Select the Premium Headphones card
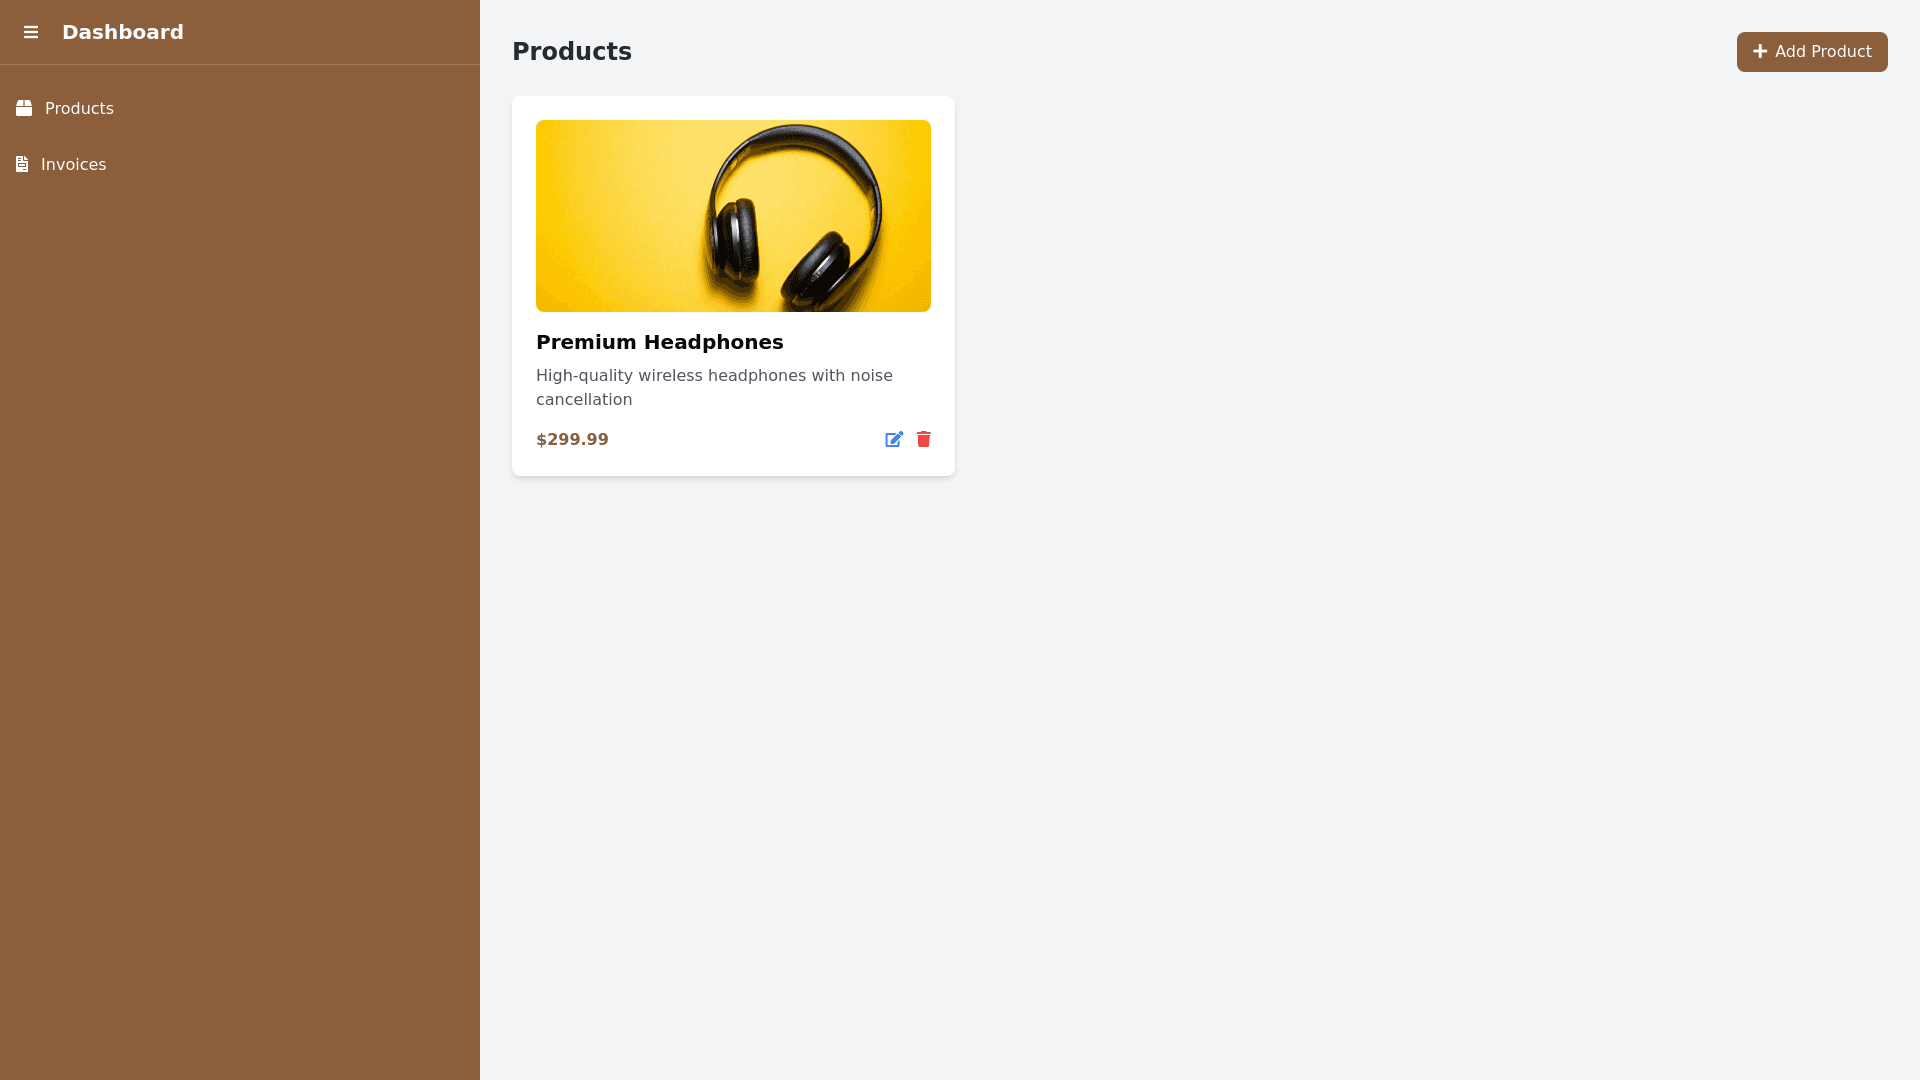 [732, 286]
